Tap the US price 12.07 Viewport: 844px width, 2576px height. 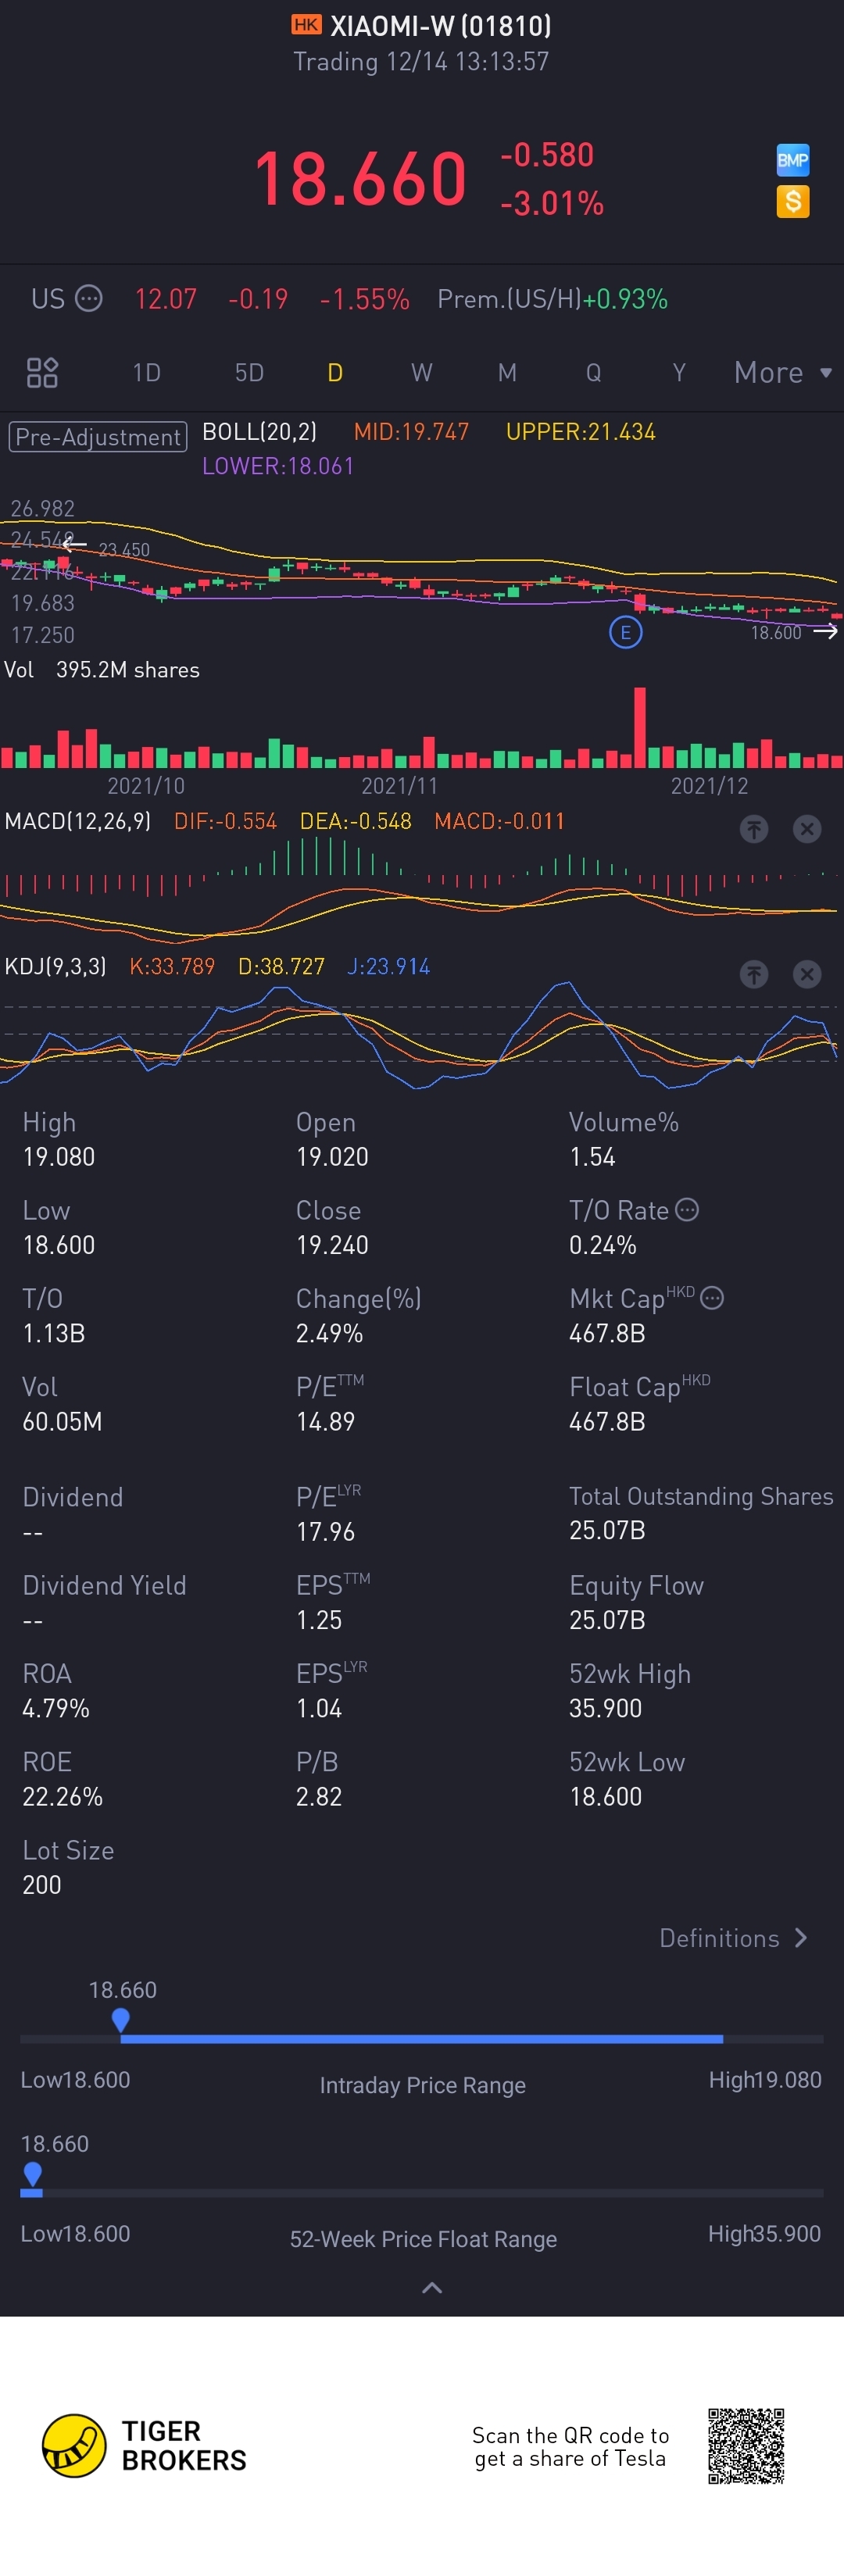pyautogui.click(x=166, y=299)
